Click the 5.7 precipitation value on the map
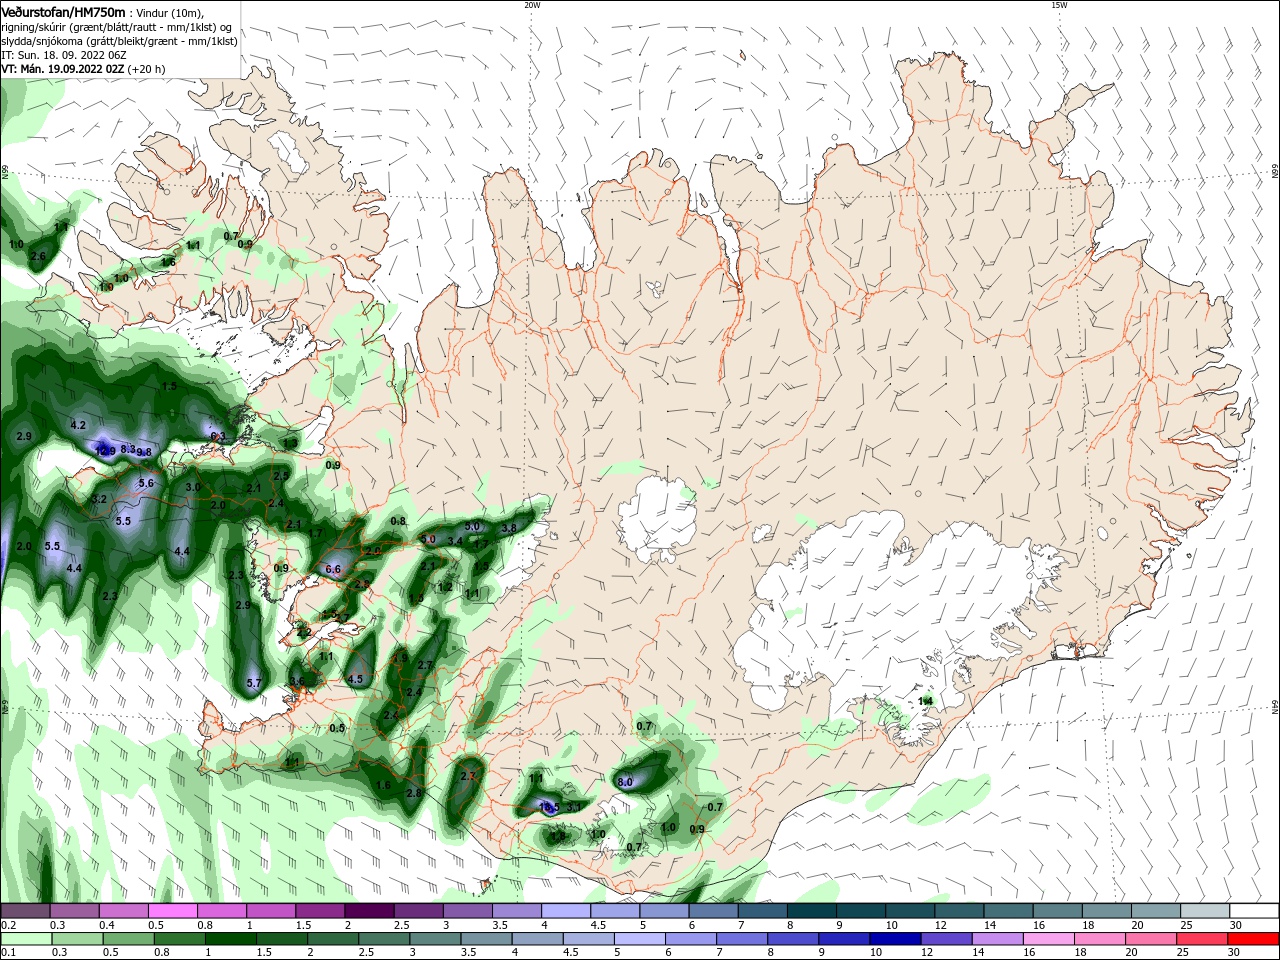The image size is (1280, 960). [253, 684]
